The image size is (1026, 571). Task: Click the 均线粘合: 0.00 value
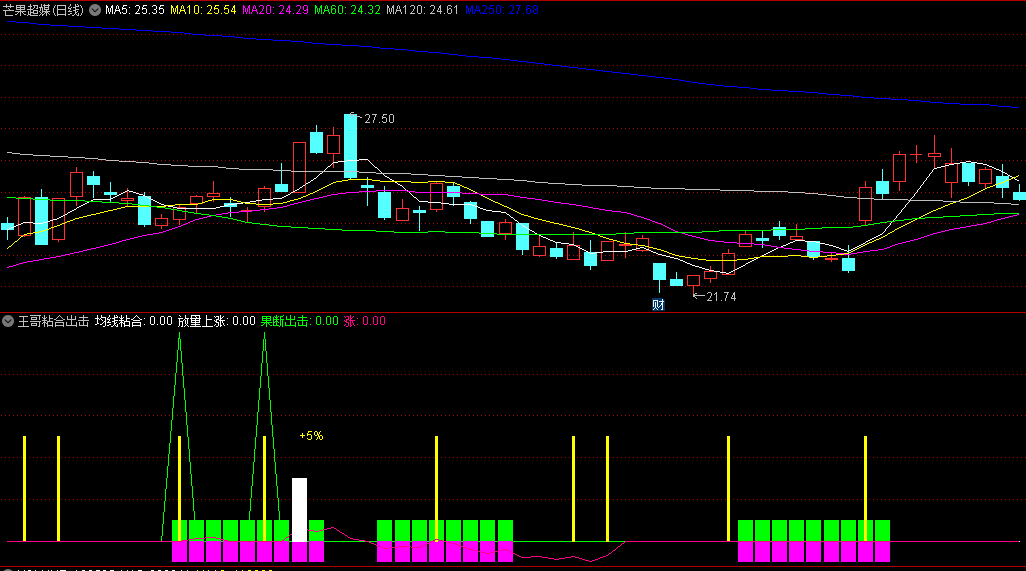pyautogui.click(x=133, y=321)
